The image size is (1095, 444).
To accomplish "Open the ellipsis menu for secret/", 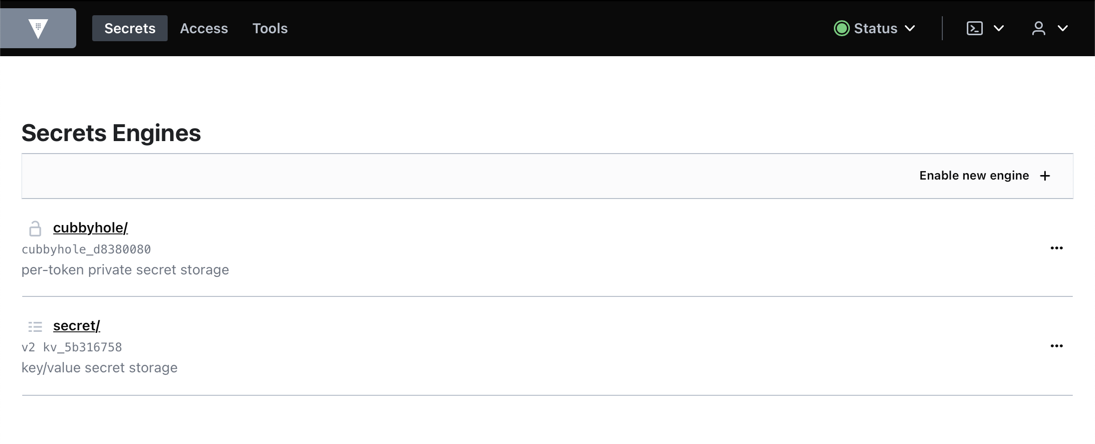I will coord(1056,346).
